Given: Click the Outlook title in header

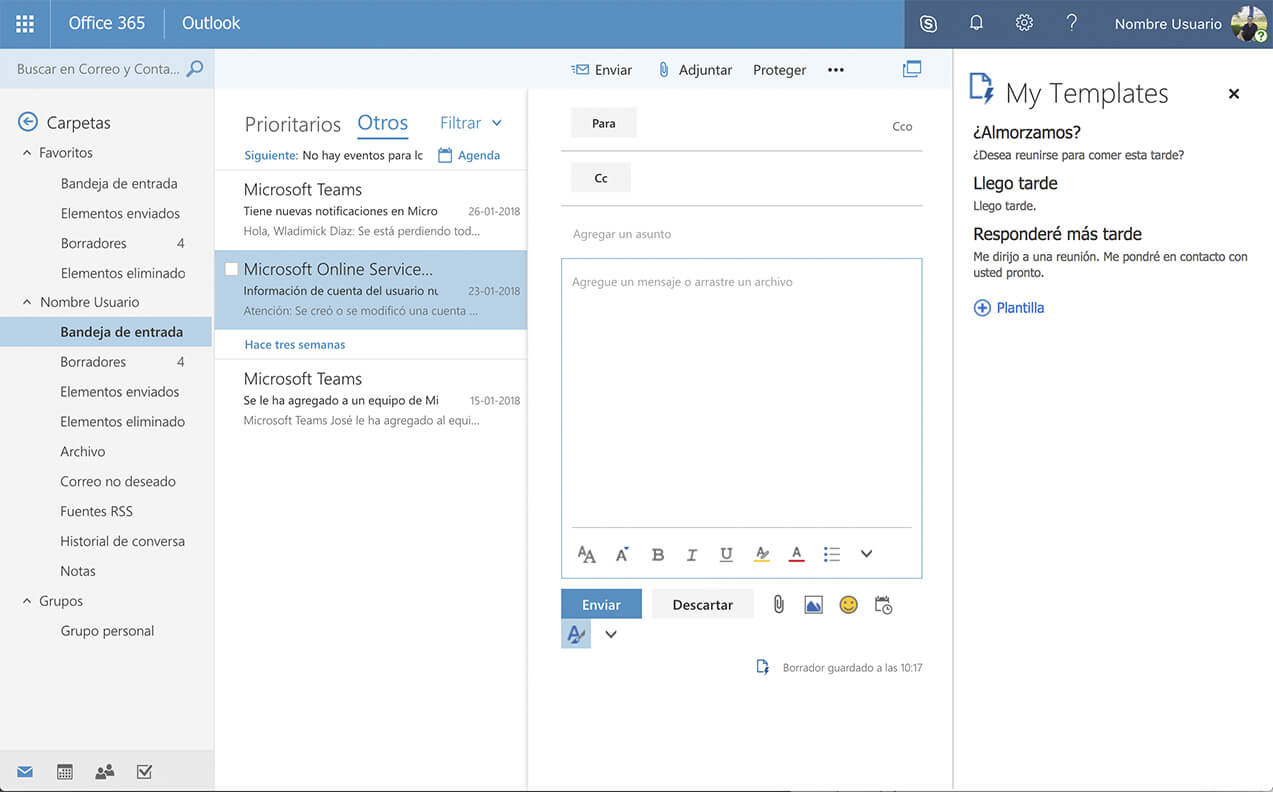Looking at the screenshot, I should pos(211,23).
